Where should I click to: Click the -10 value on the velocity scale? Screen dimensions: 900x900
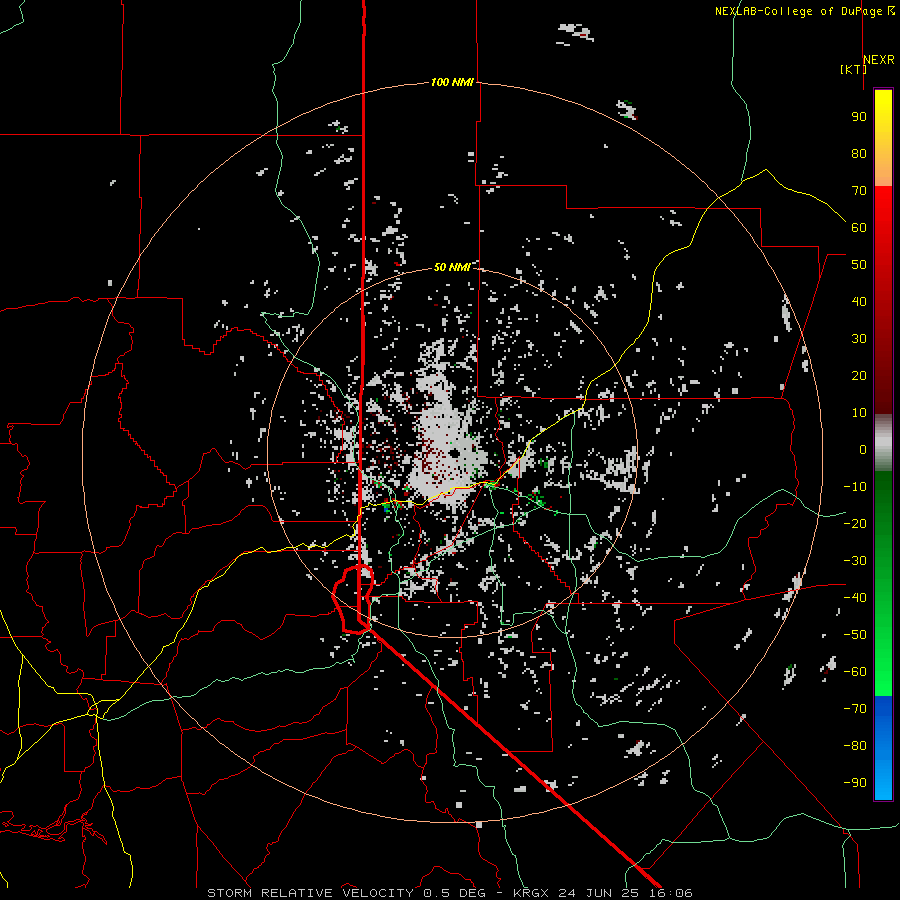point(855,487)
